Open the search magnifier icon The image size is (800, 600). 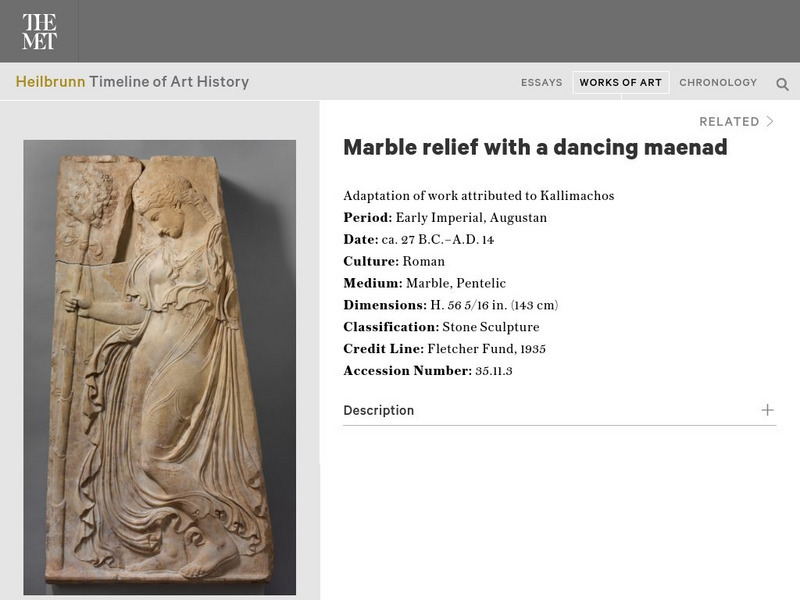pos(782,84)
